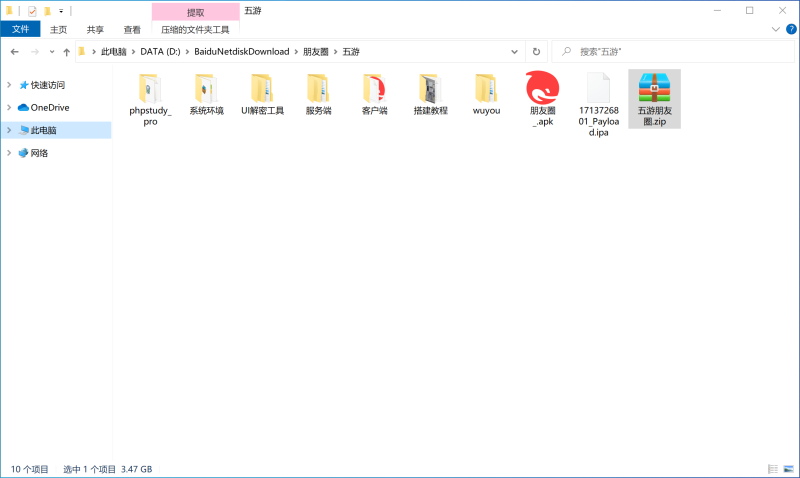Select 网络 in the navigation pane
The width and height of the screenshot is (800, 478).
[39, 153]
